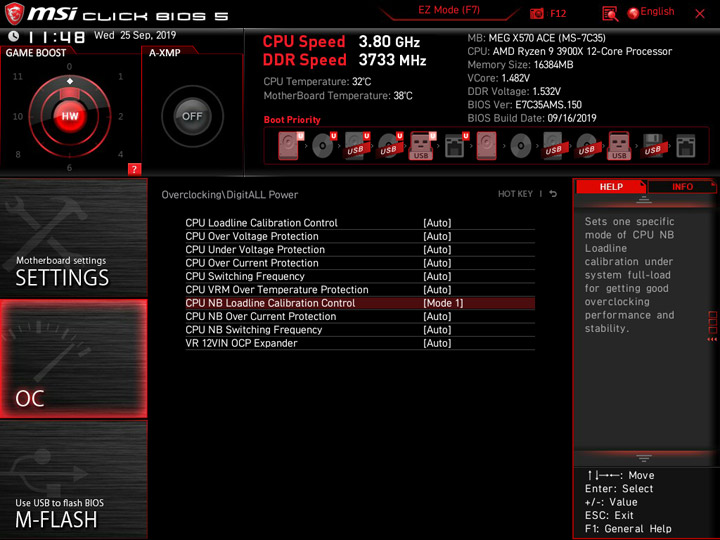720x540 pixels.
Task: Select the legacy USB CD/DVD boot icon
Action: pos(586,146)
